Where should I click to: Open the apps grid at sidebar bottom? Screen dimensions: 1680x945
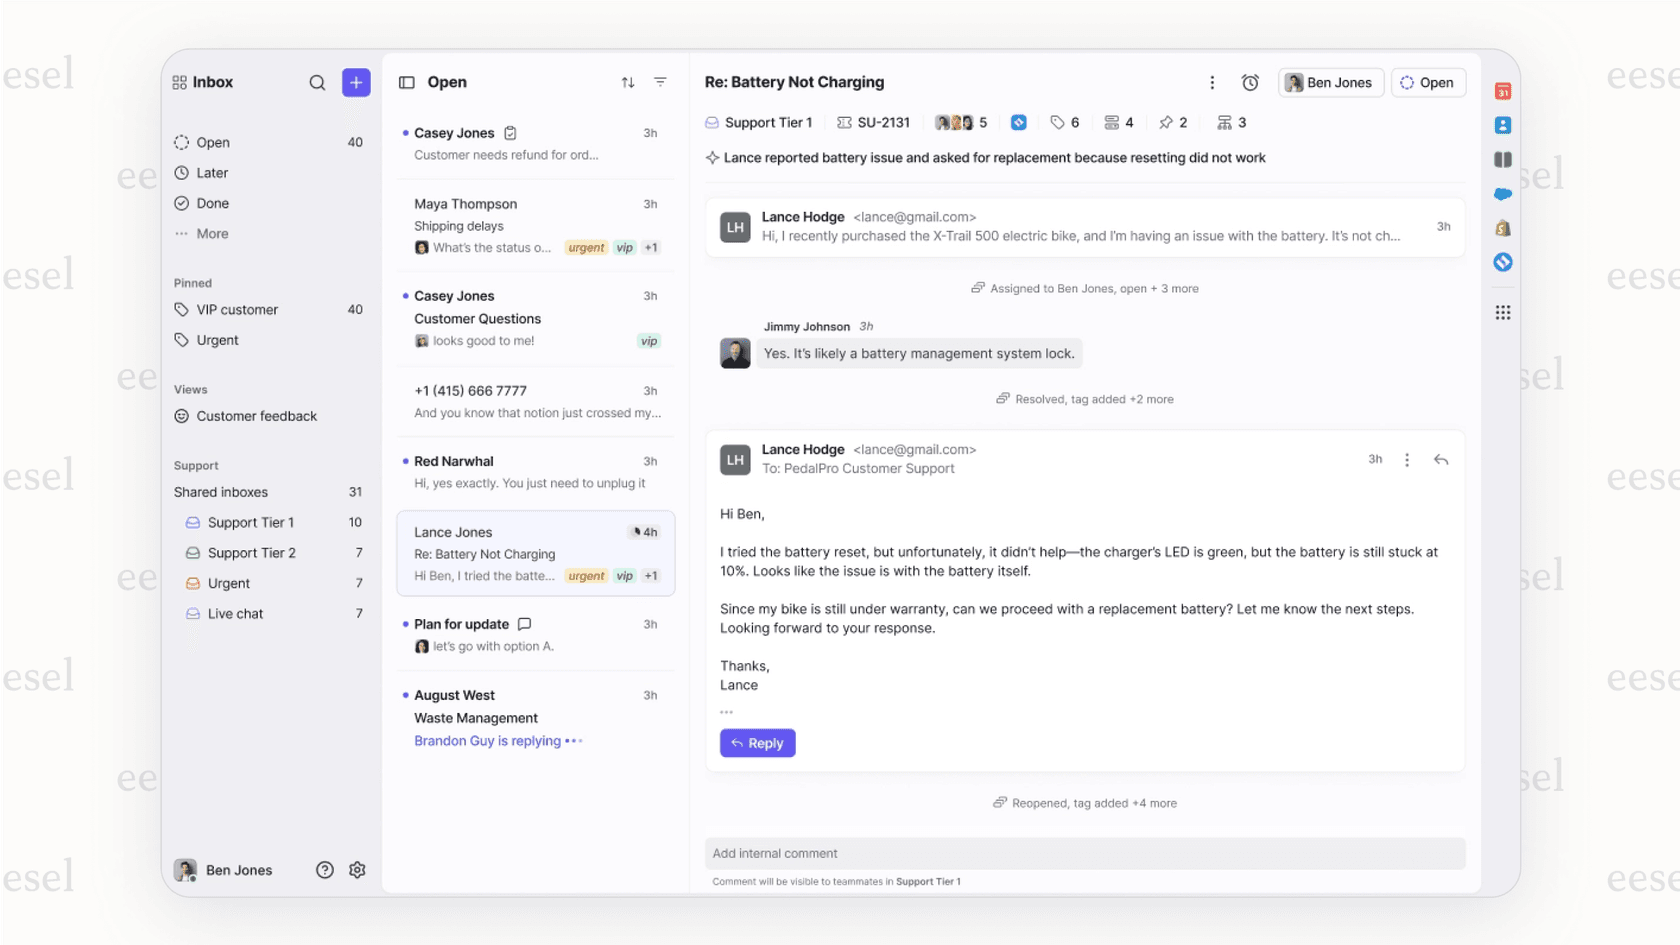[1503, 312]
